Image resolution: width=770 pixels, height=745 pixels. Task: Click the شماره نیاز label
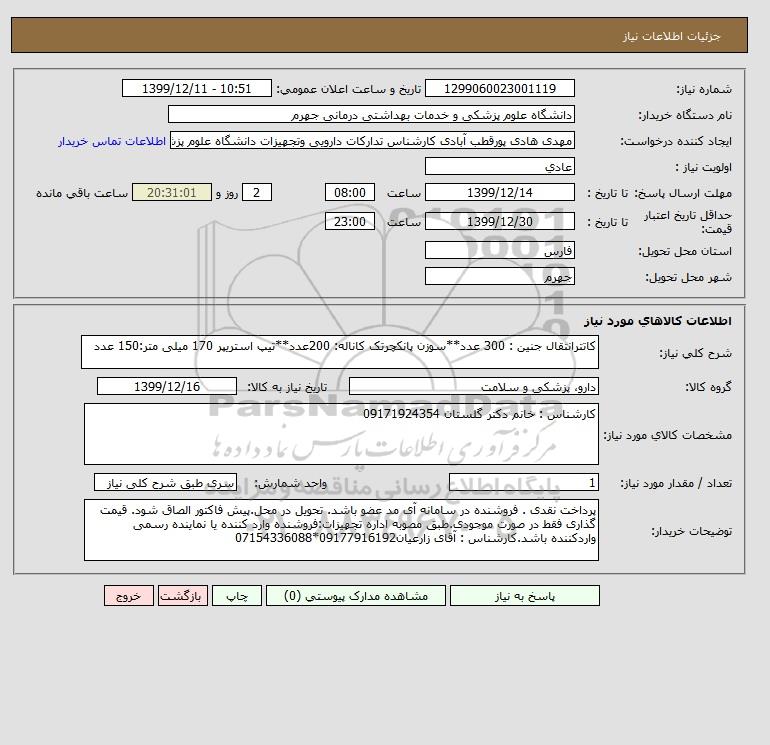point(704,89)
